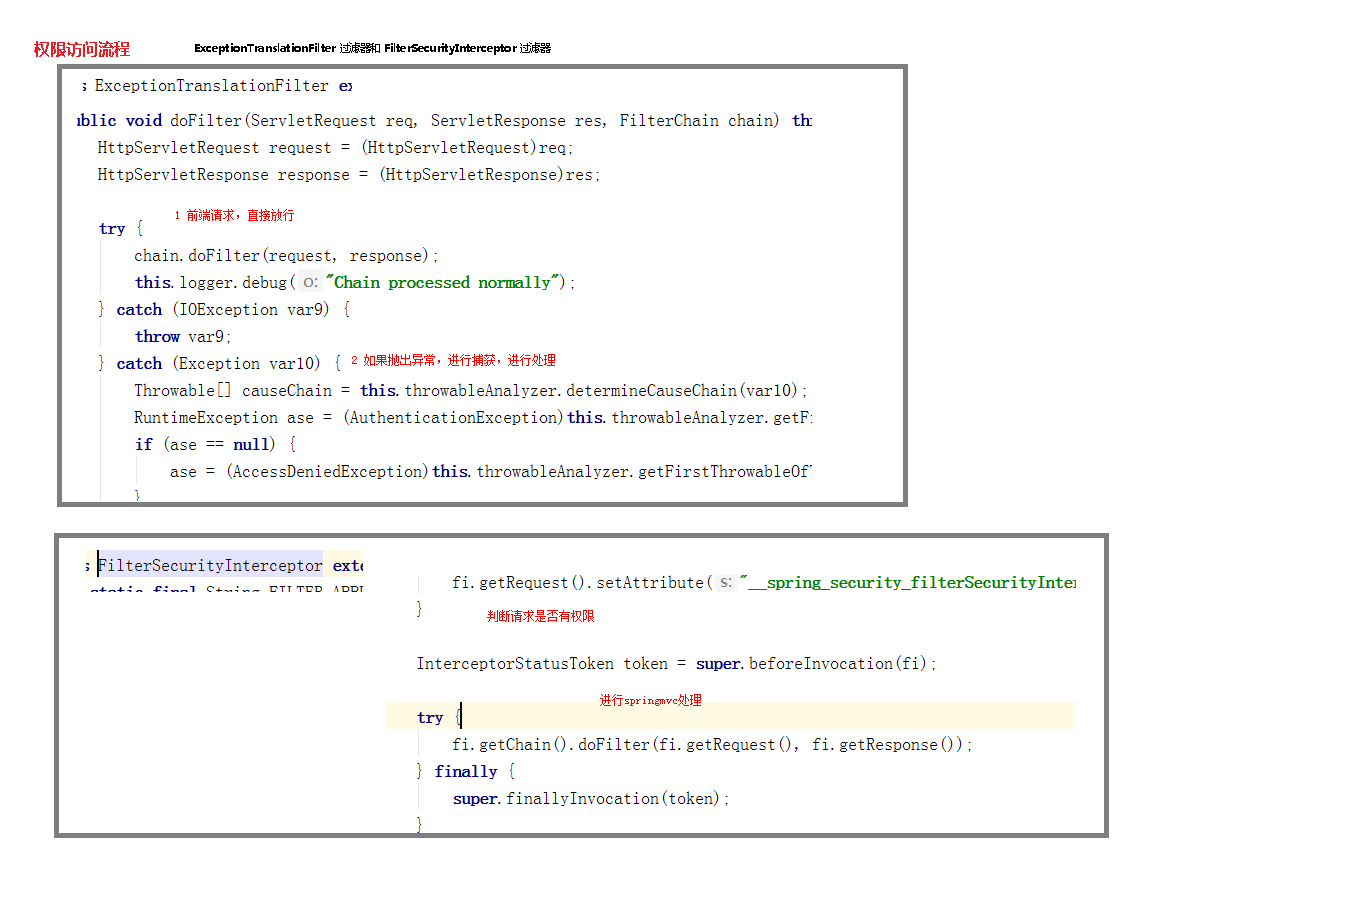Click the chain.doFilter(request, response) line

coord(285,256)
